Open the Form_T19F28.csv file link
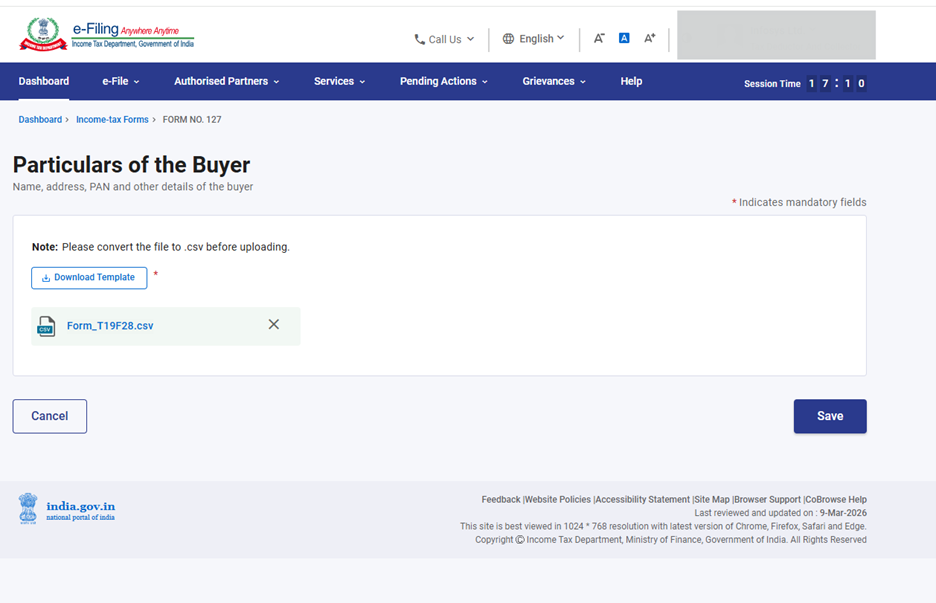 110,326
